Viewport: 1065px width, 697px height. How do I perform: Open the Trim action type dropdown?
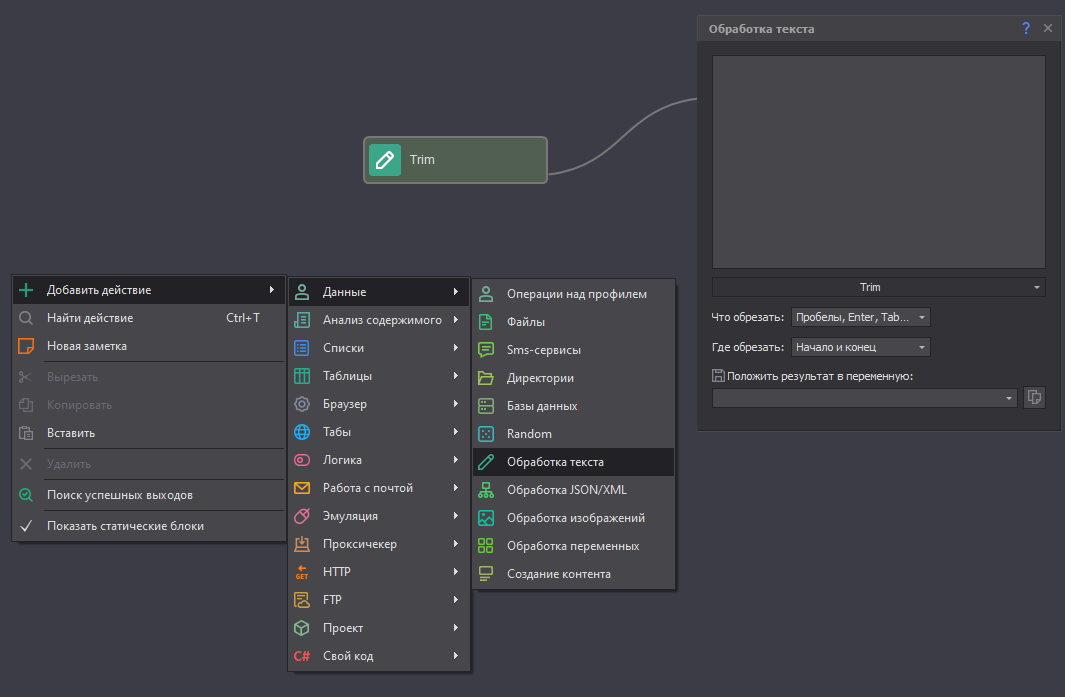[x=878, y=287]
